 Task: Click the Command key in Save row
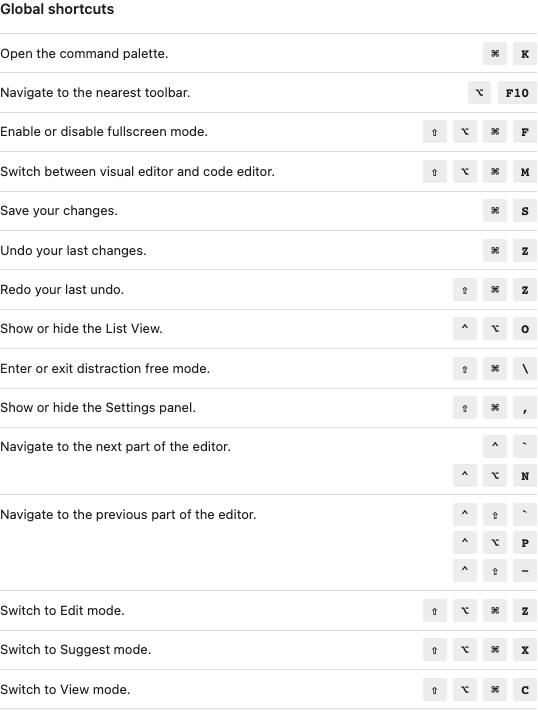point(495,211)
